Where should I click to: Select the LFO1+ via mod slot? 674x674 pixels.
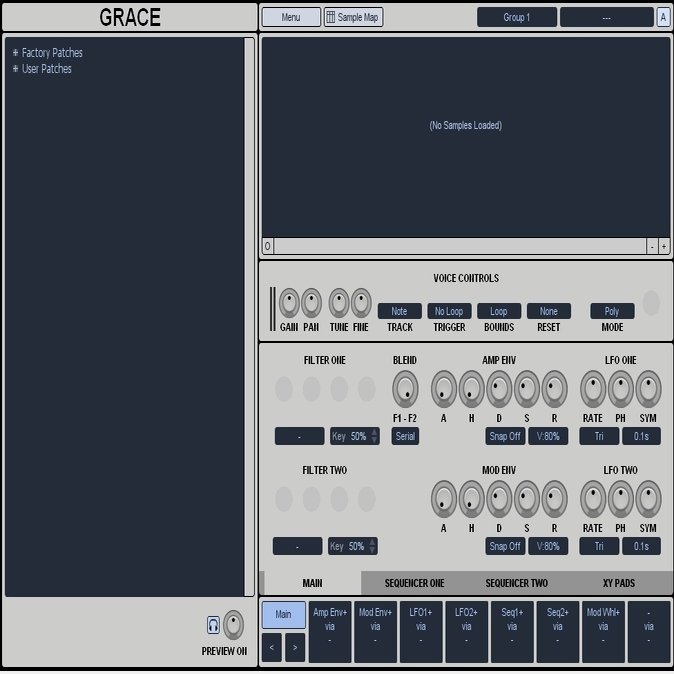click(x=421, y=631)
